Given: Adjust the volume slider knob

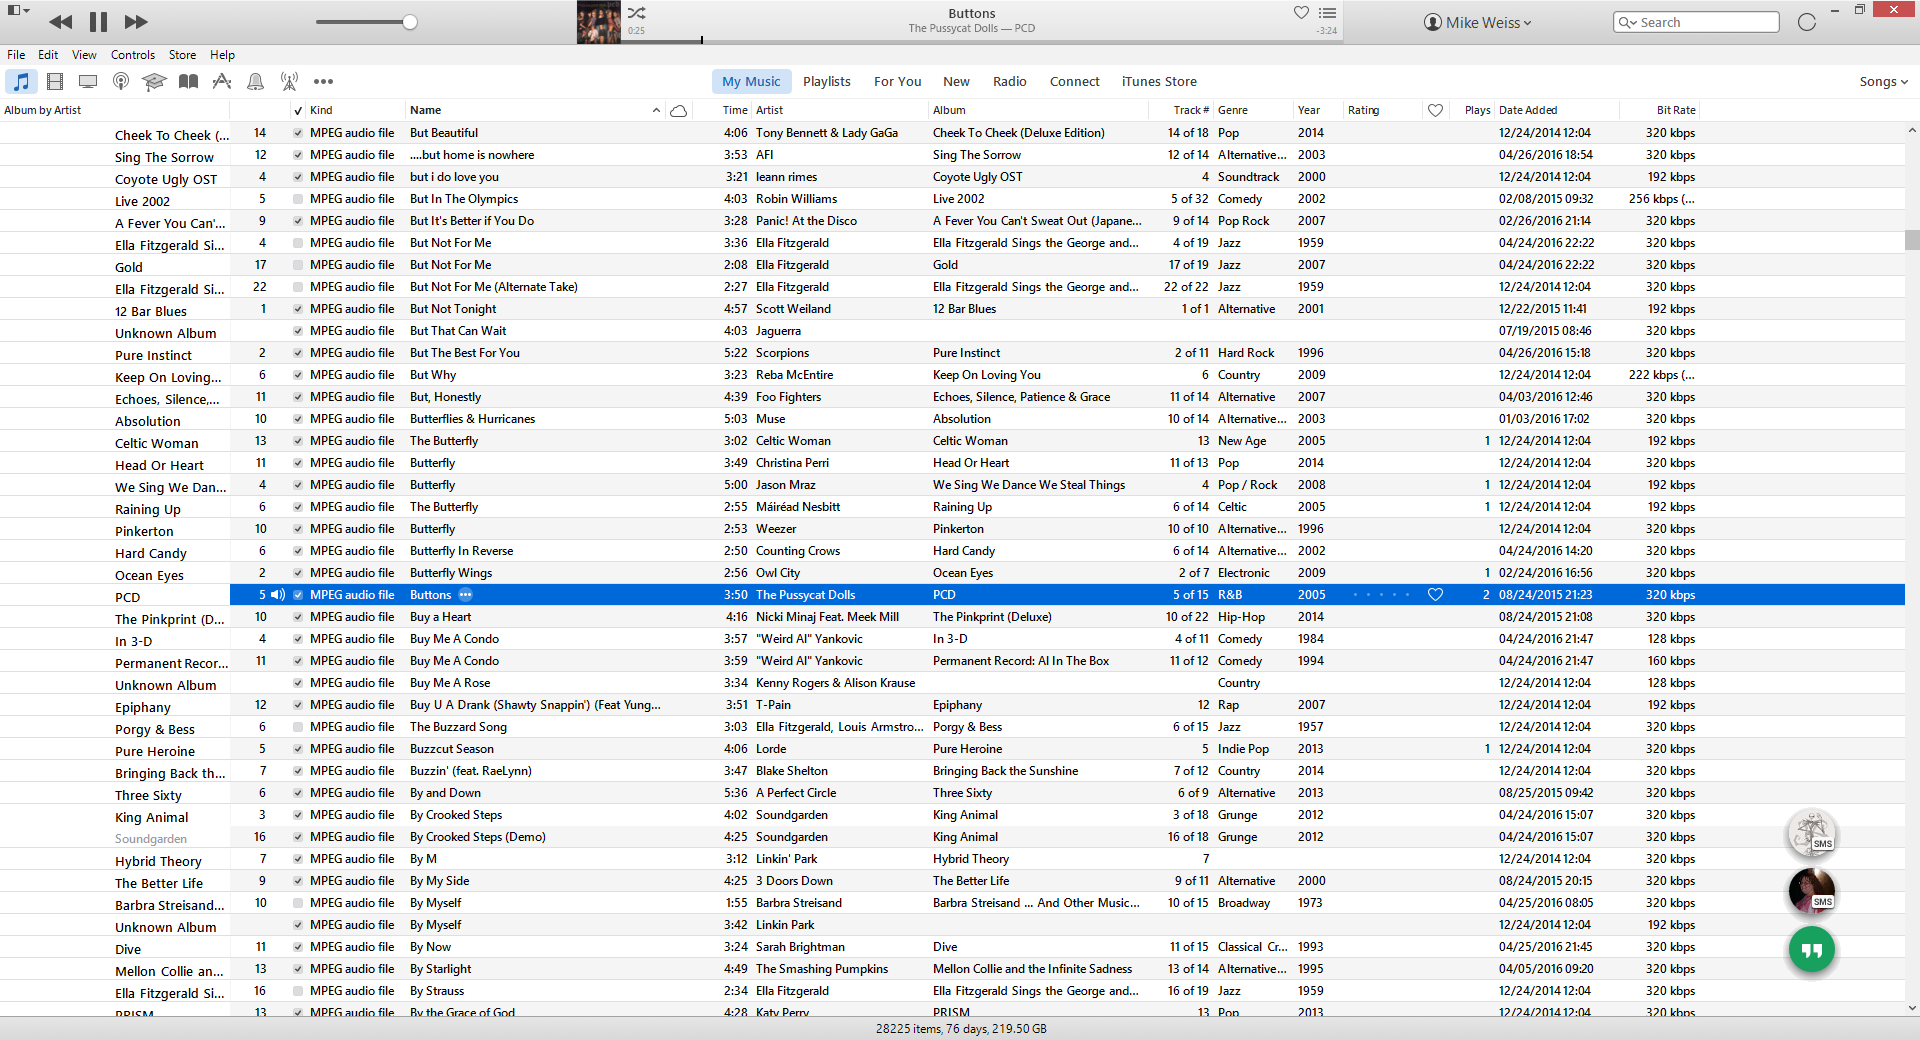Looking at the screenshot, I should coord(410,22).
